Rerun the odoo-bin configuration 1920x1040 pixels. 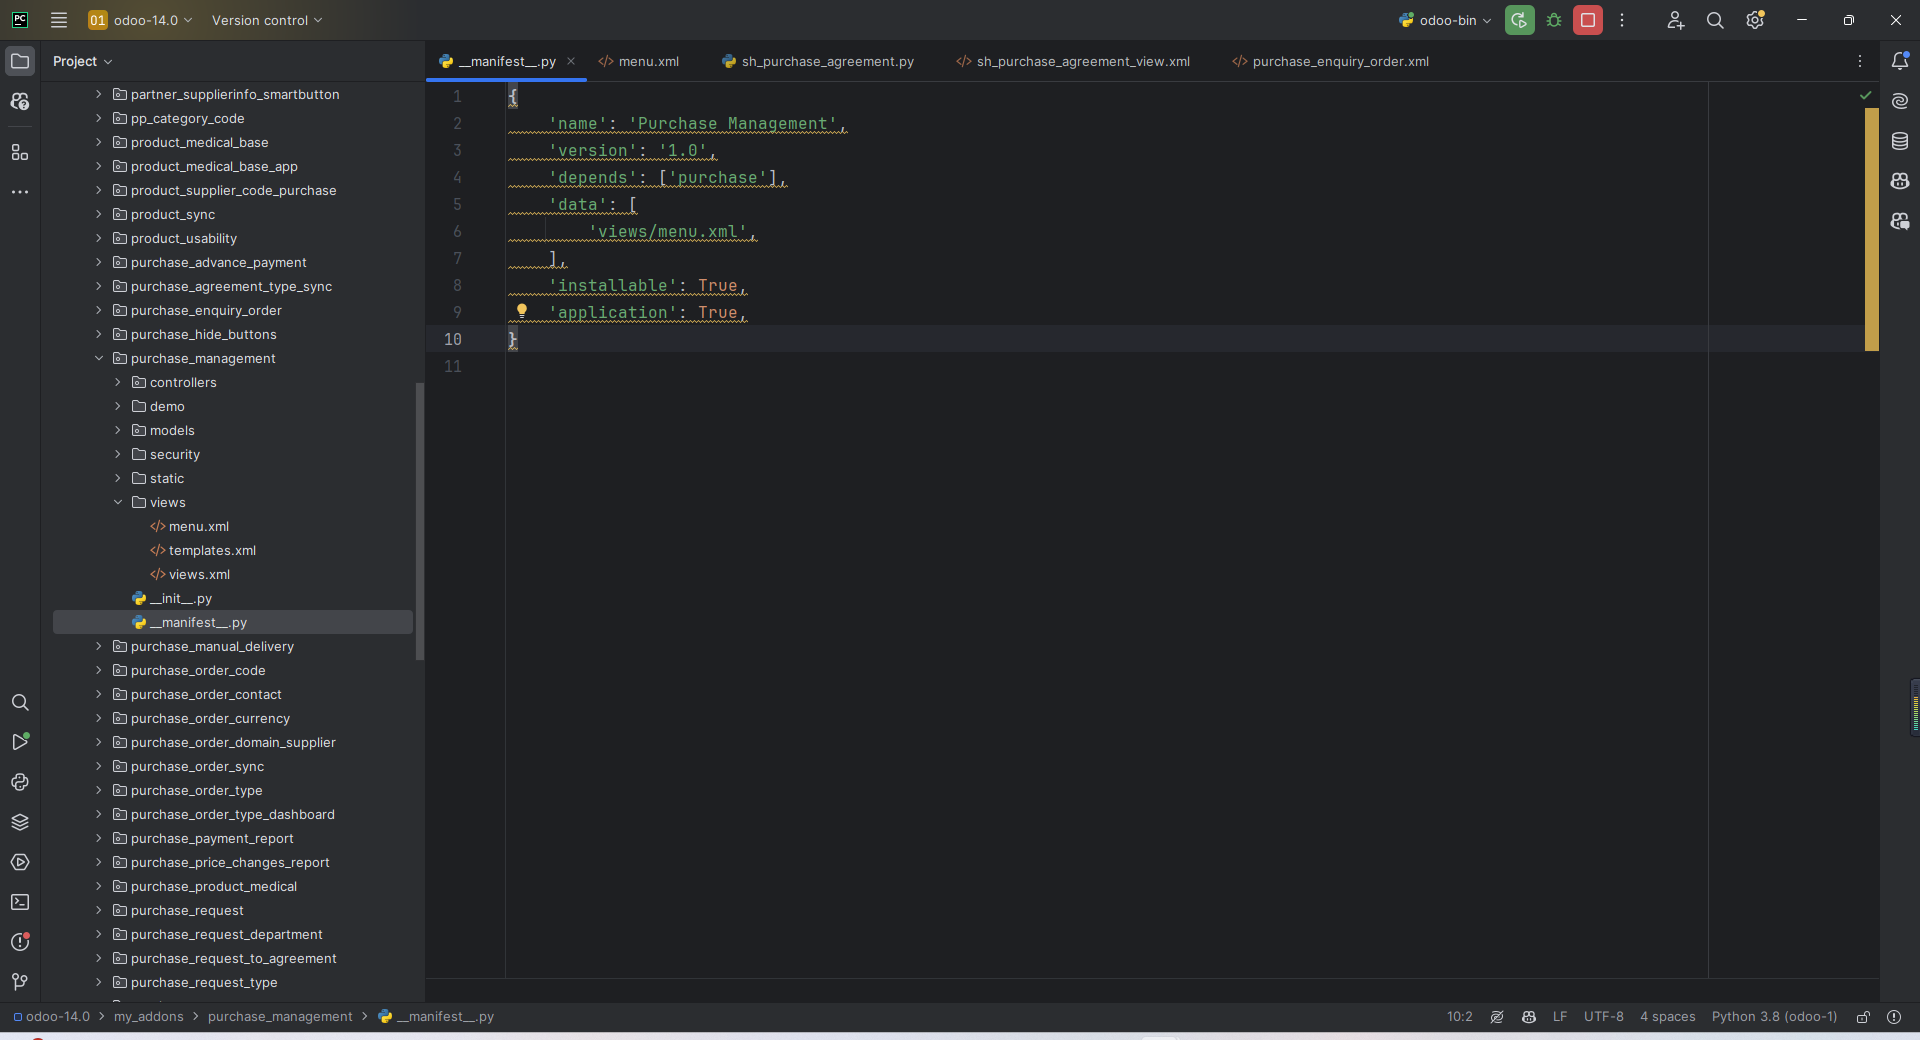(1519, 20)
